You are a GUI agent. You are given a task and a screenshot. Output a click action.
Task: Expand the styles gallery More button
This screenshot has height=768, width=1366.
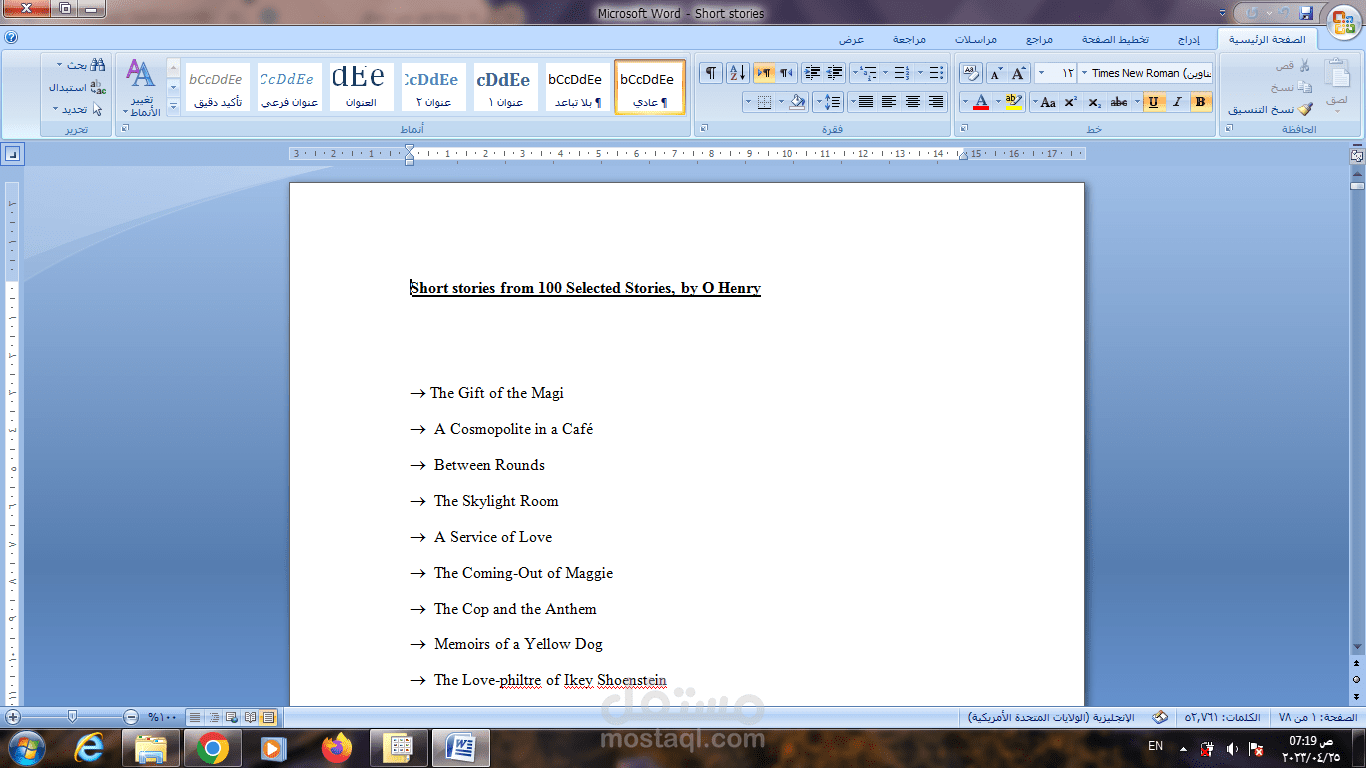[x=173, y=107]
